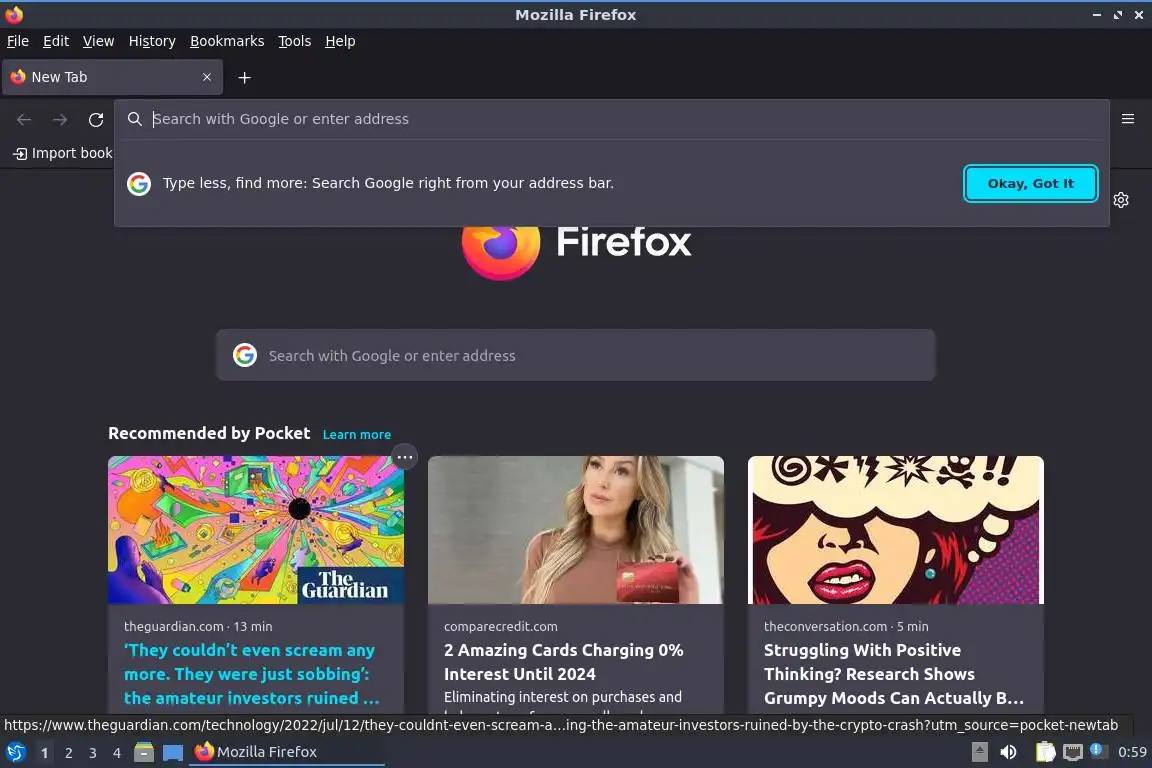This screenshot has width=1152, height=768.
Task: Reload the current page
Action: point(96,119)
